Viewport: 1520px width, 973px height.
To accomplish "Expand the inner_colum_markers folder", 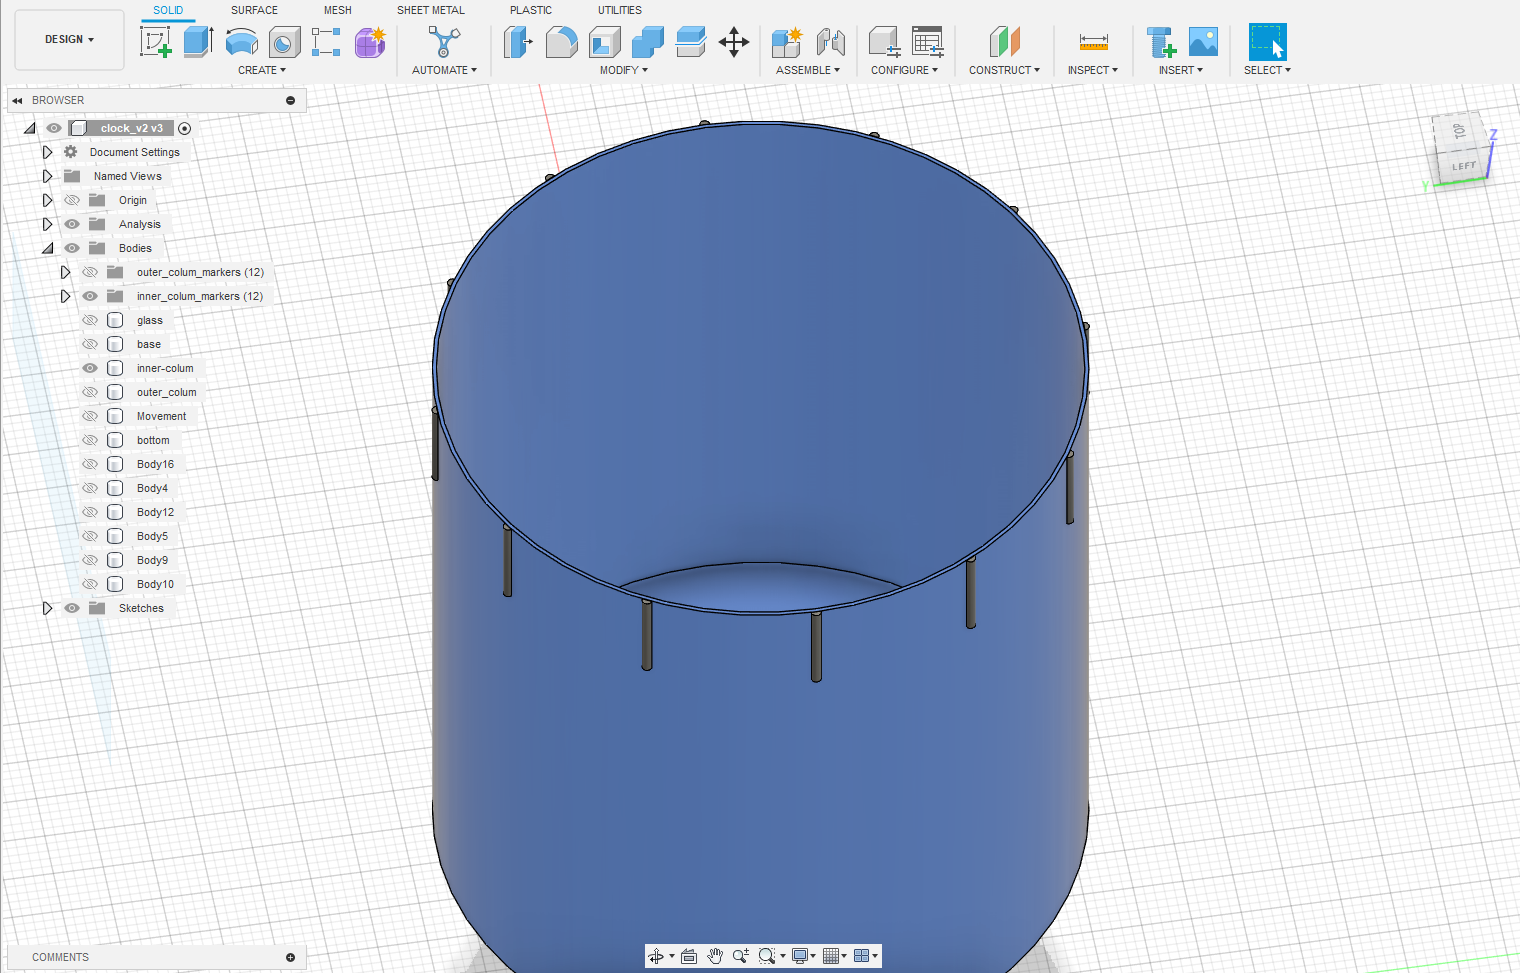I will pos(65,296).
